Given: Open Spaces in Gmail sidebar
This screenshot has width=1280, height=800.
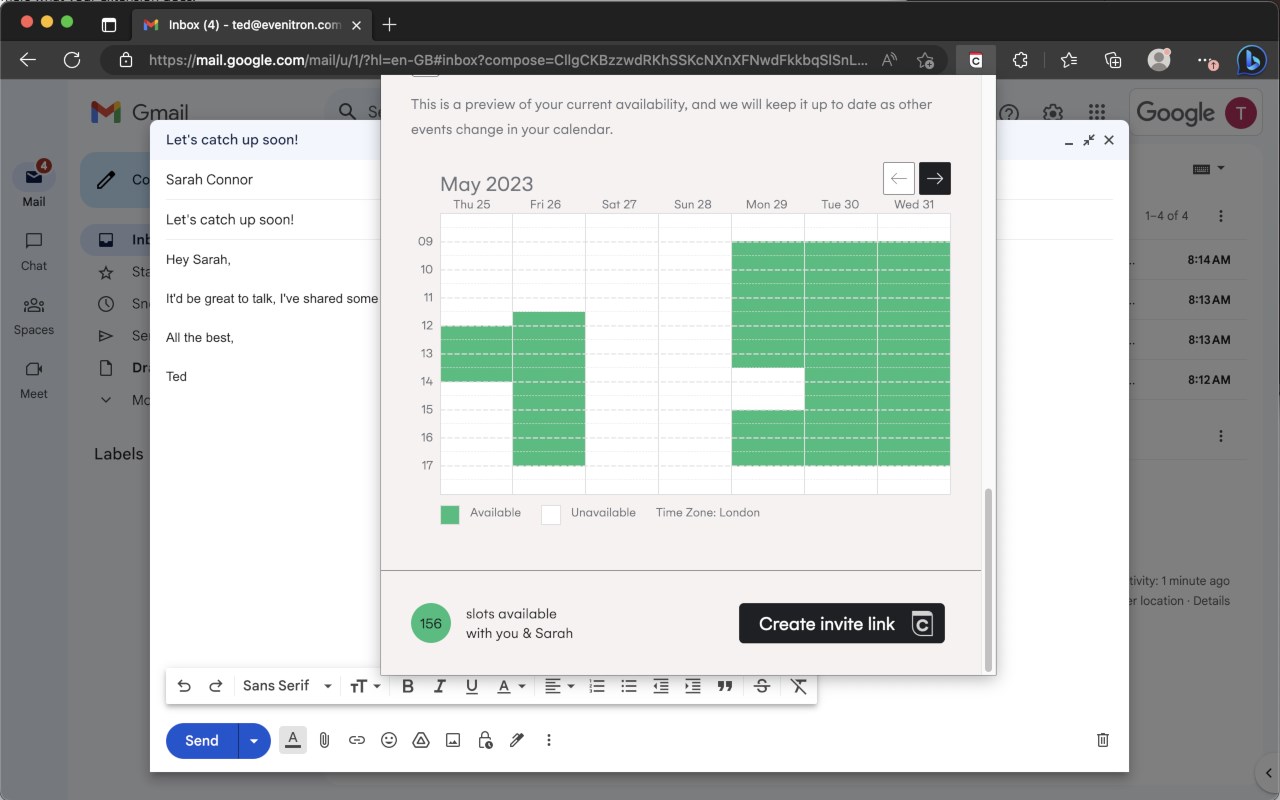Looking at the screenshot, I should 34,315.
